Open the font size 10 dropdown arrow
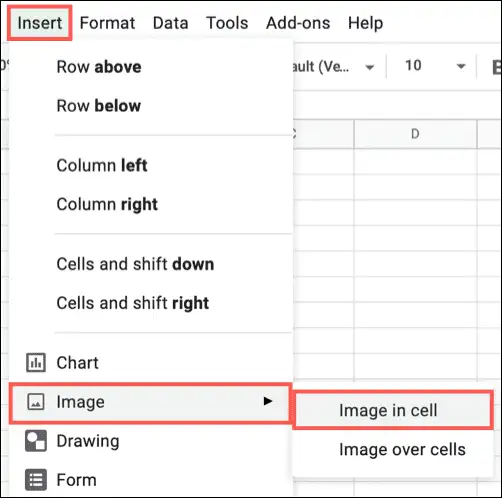The height and width of the screenshot is (498, 502). click(x=461, y=66)
